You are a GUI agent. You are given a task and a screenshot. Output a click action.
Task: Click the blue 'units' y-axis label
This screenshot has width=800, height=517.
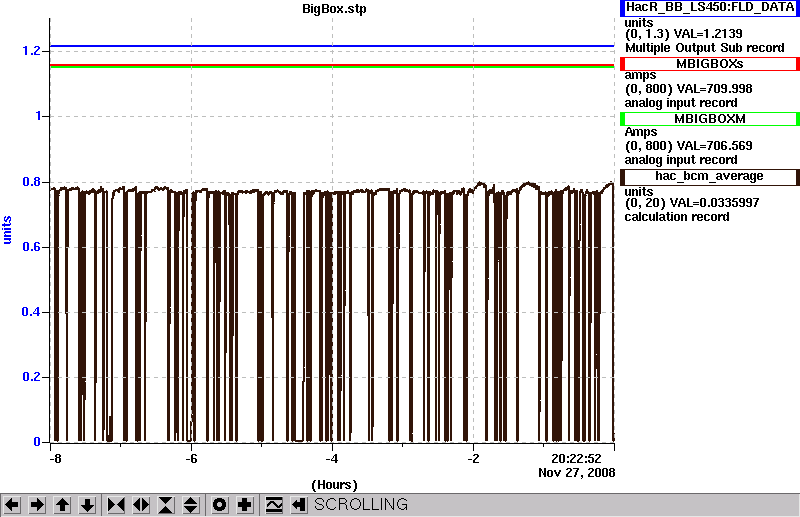[x=7, y=230]
